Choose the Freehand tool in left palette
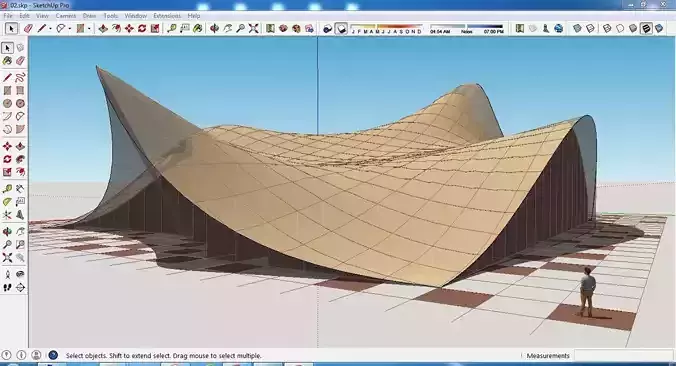 tap(20, 78)
